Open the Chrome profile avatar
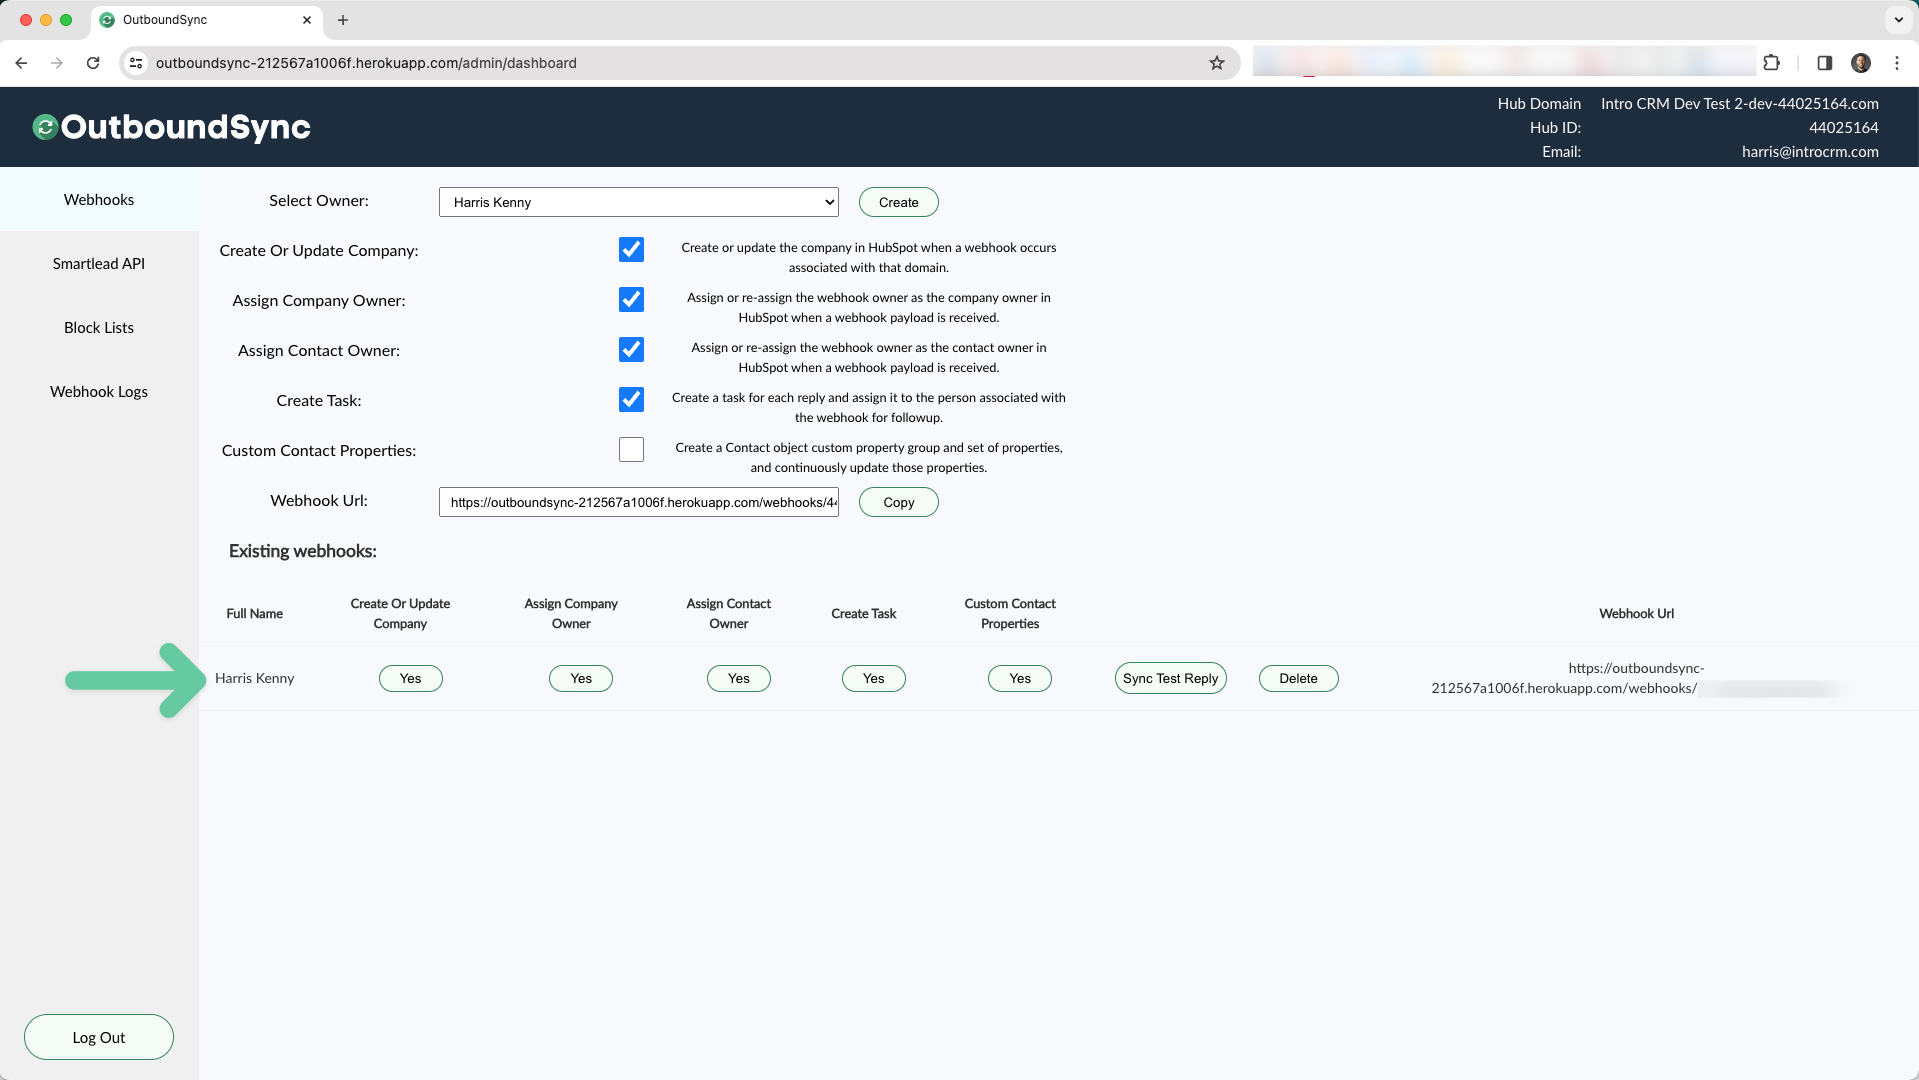Screen dimensions: 1919x1080 pyautogui.click(x=1860, y=63)
